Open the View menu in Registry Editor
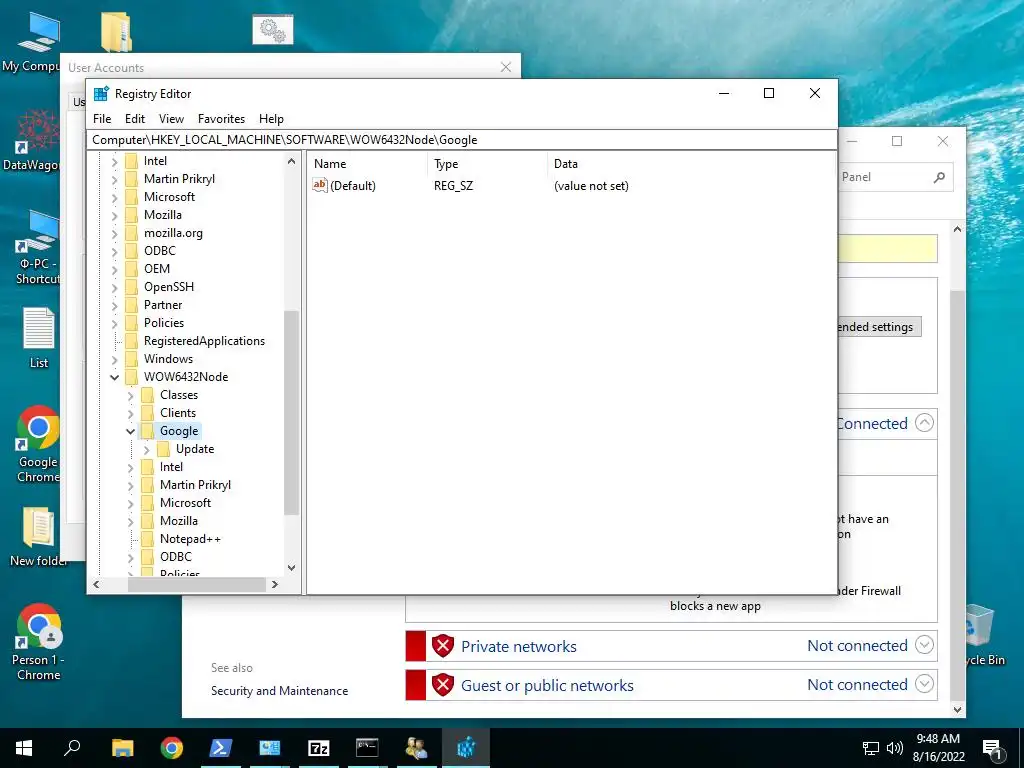1024x768 pixels. [x=171, y=119]
